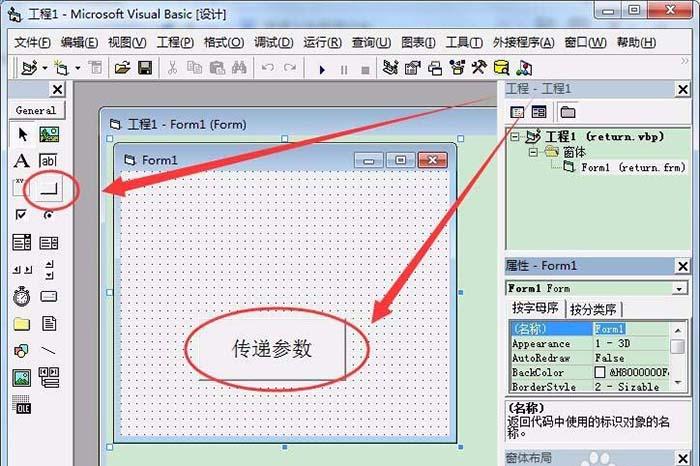Click the Add Form toolbar icon
The width and height of the screenshot is (700, 466).
(61, 68)
